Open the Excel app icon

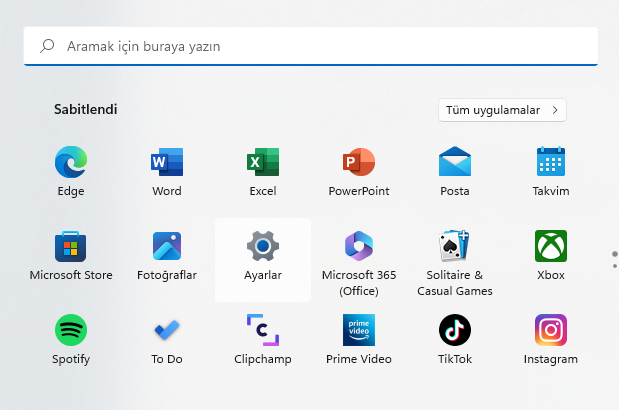pyautogui.click(x=263, y=171)
